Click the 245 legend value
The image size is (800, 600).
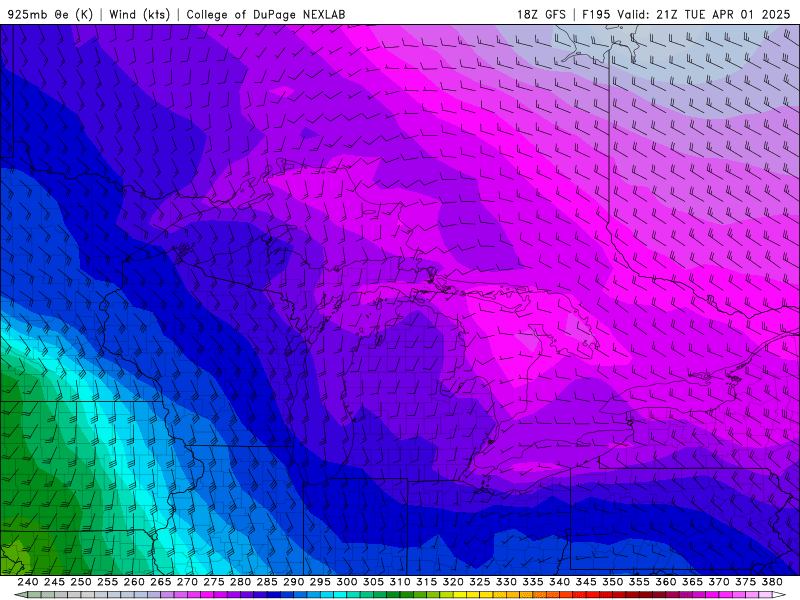54,582
